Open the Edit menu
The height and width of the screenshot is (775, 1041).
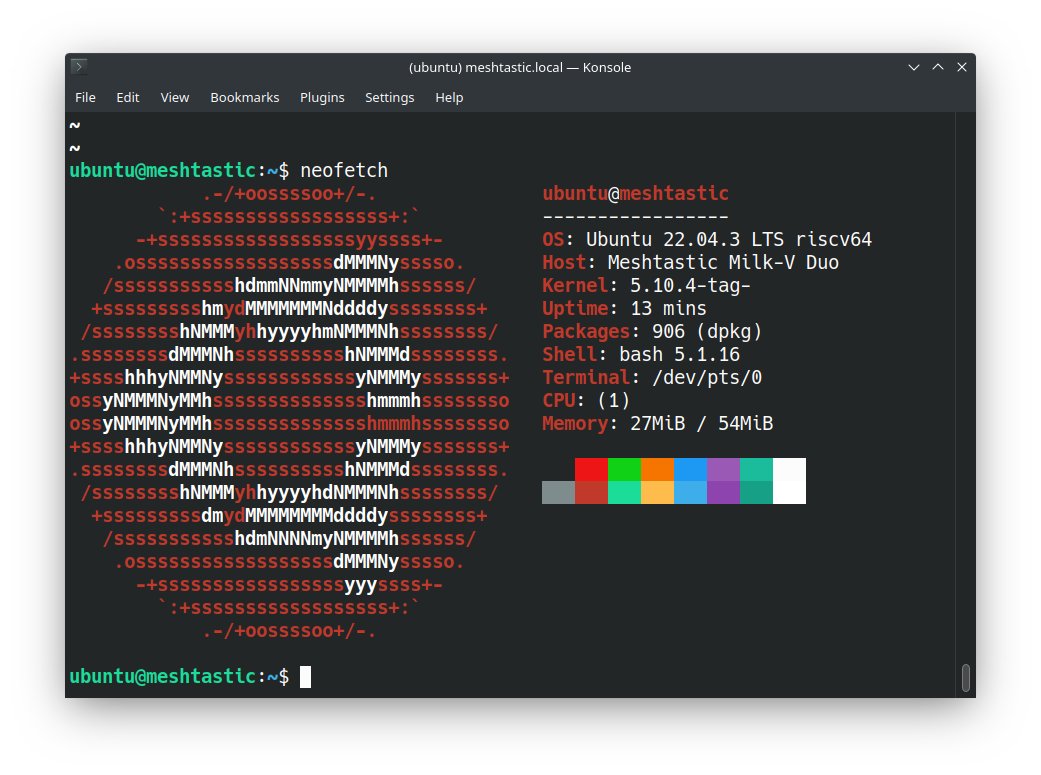[127, 98]
